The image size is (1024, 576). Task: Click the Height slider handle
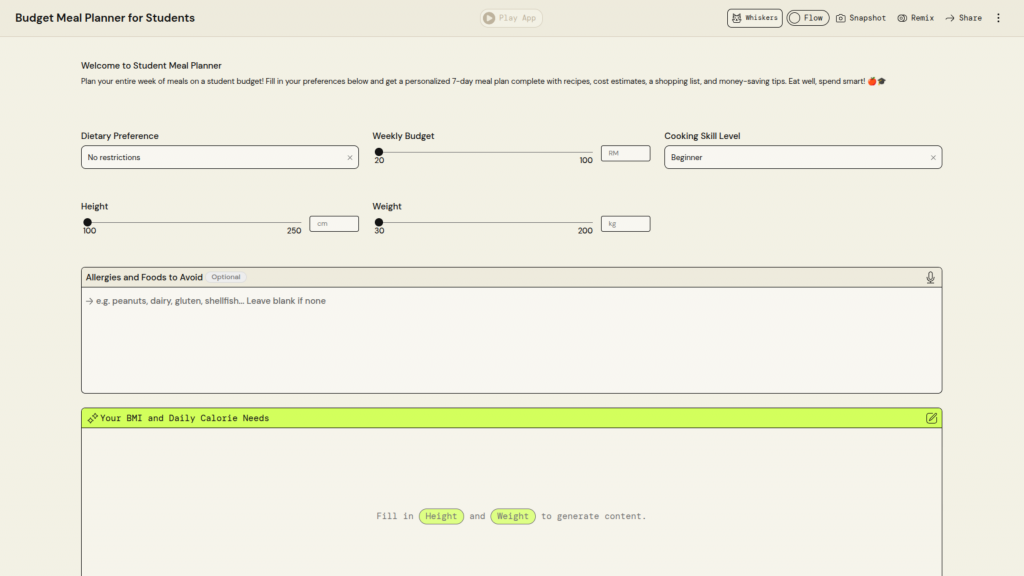click(88, 222)
